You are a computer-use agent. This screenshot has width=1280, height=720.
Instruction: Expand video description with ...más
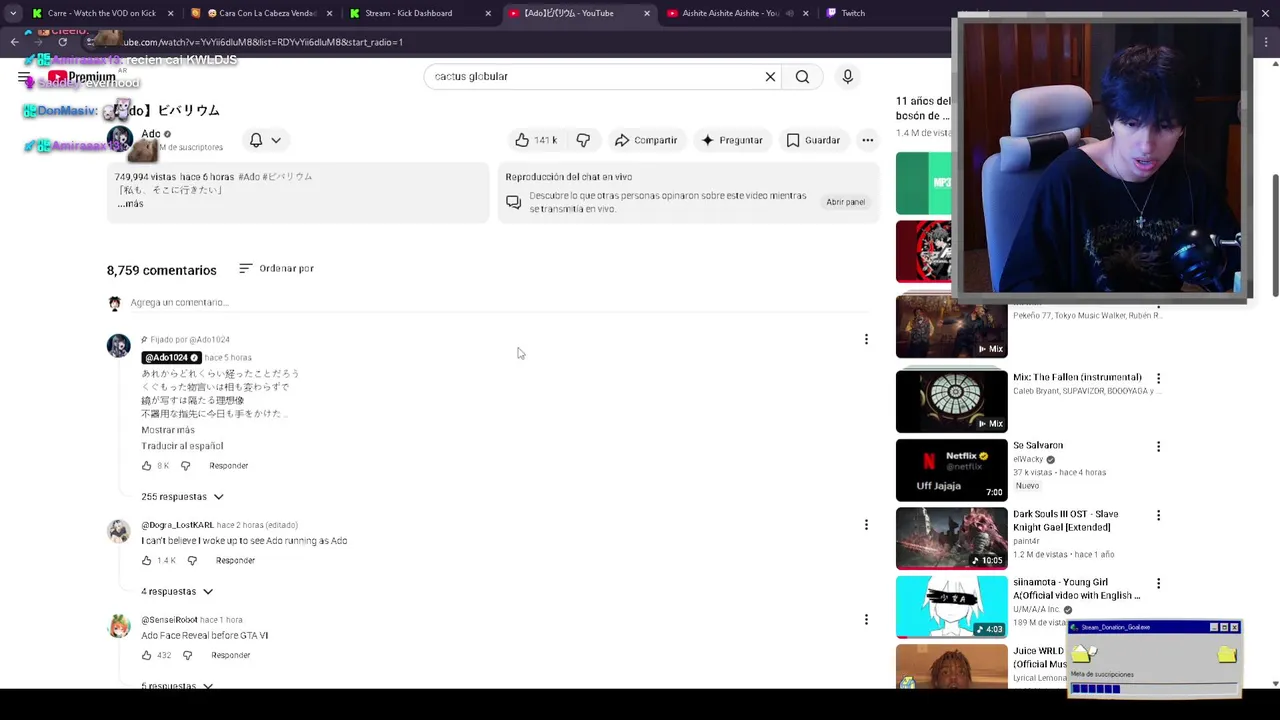pyautogui.click(x=130, y=204)
